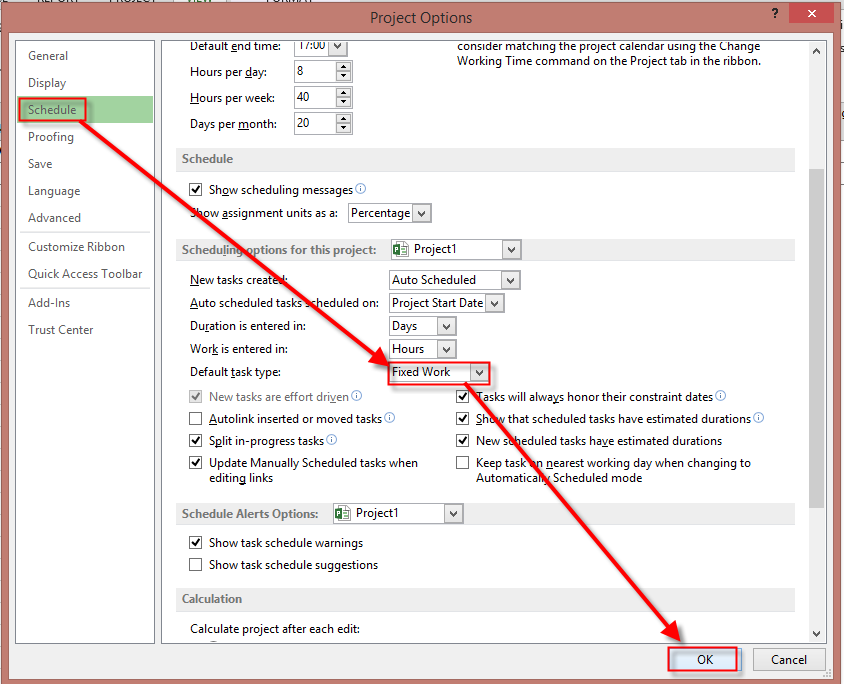Open Show assignment units as a dropdown

coord(421,213)
